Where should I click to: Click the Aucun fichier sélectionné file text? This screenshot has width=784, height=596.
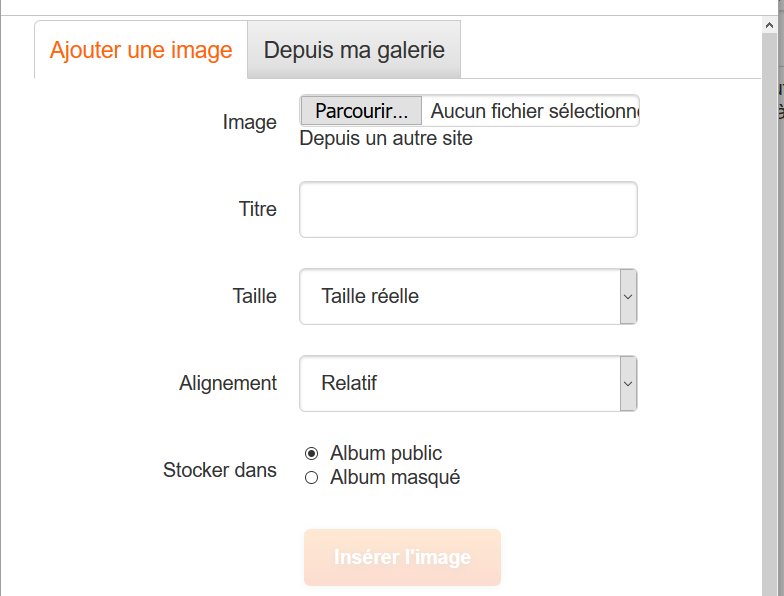pos(533,111)
